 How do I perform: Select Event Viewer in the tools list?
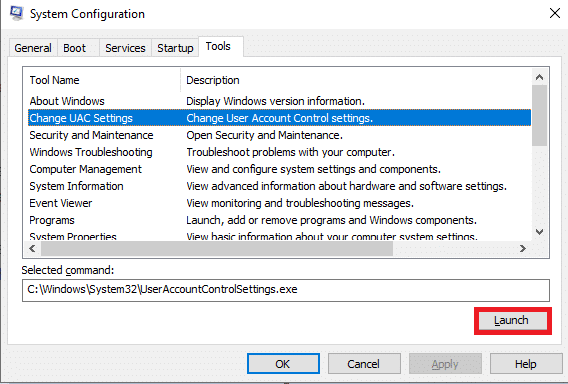279,203
